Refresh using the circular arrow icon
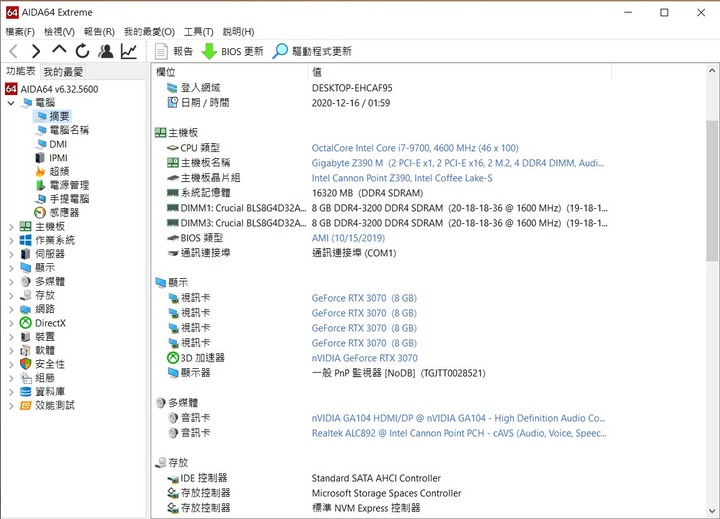The image size is (720, 519). point(82,51)
